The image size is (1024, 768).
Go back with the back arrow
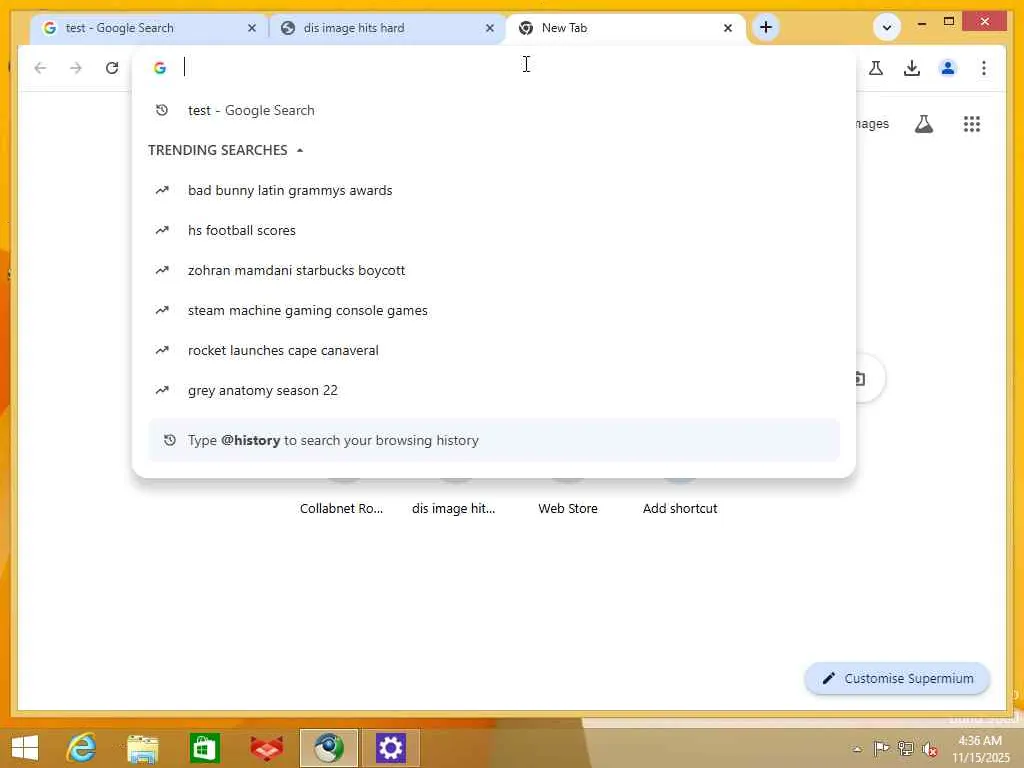point(40,68)
